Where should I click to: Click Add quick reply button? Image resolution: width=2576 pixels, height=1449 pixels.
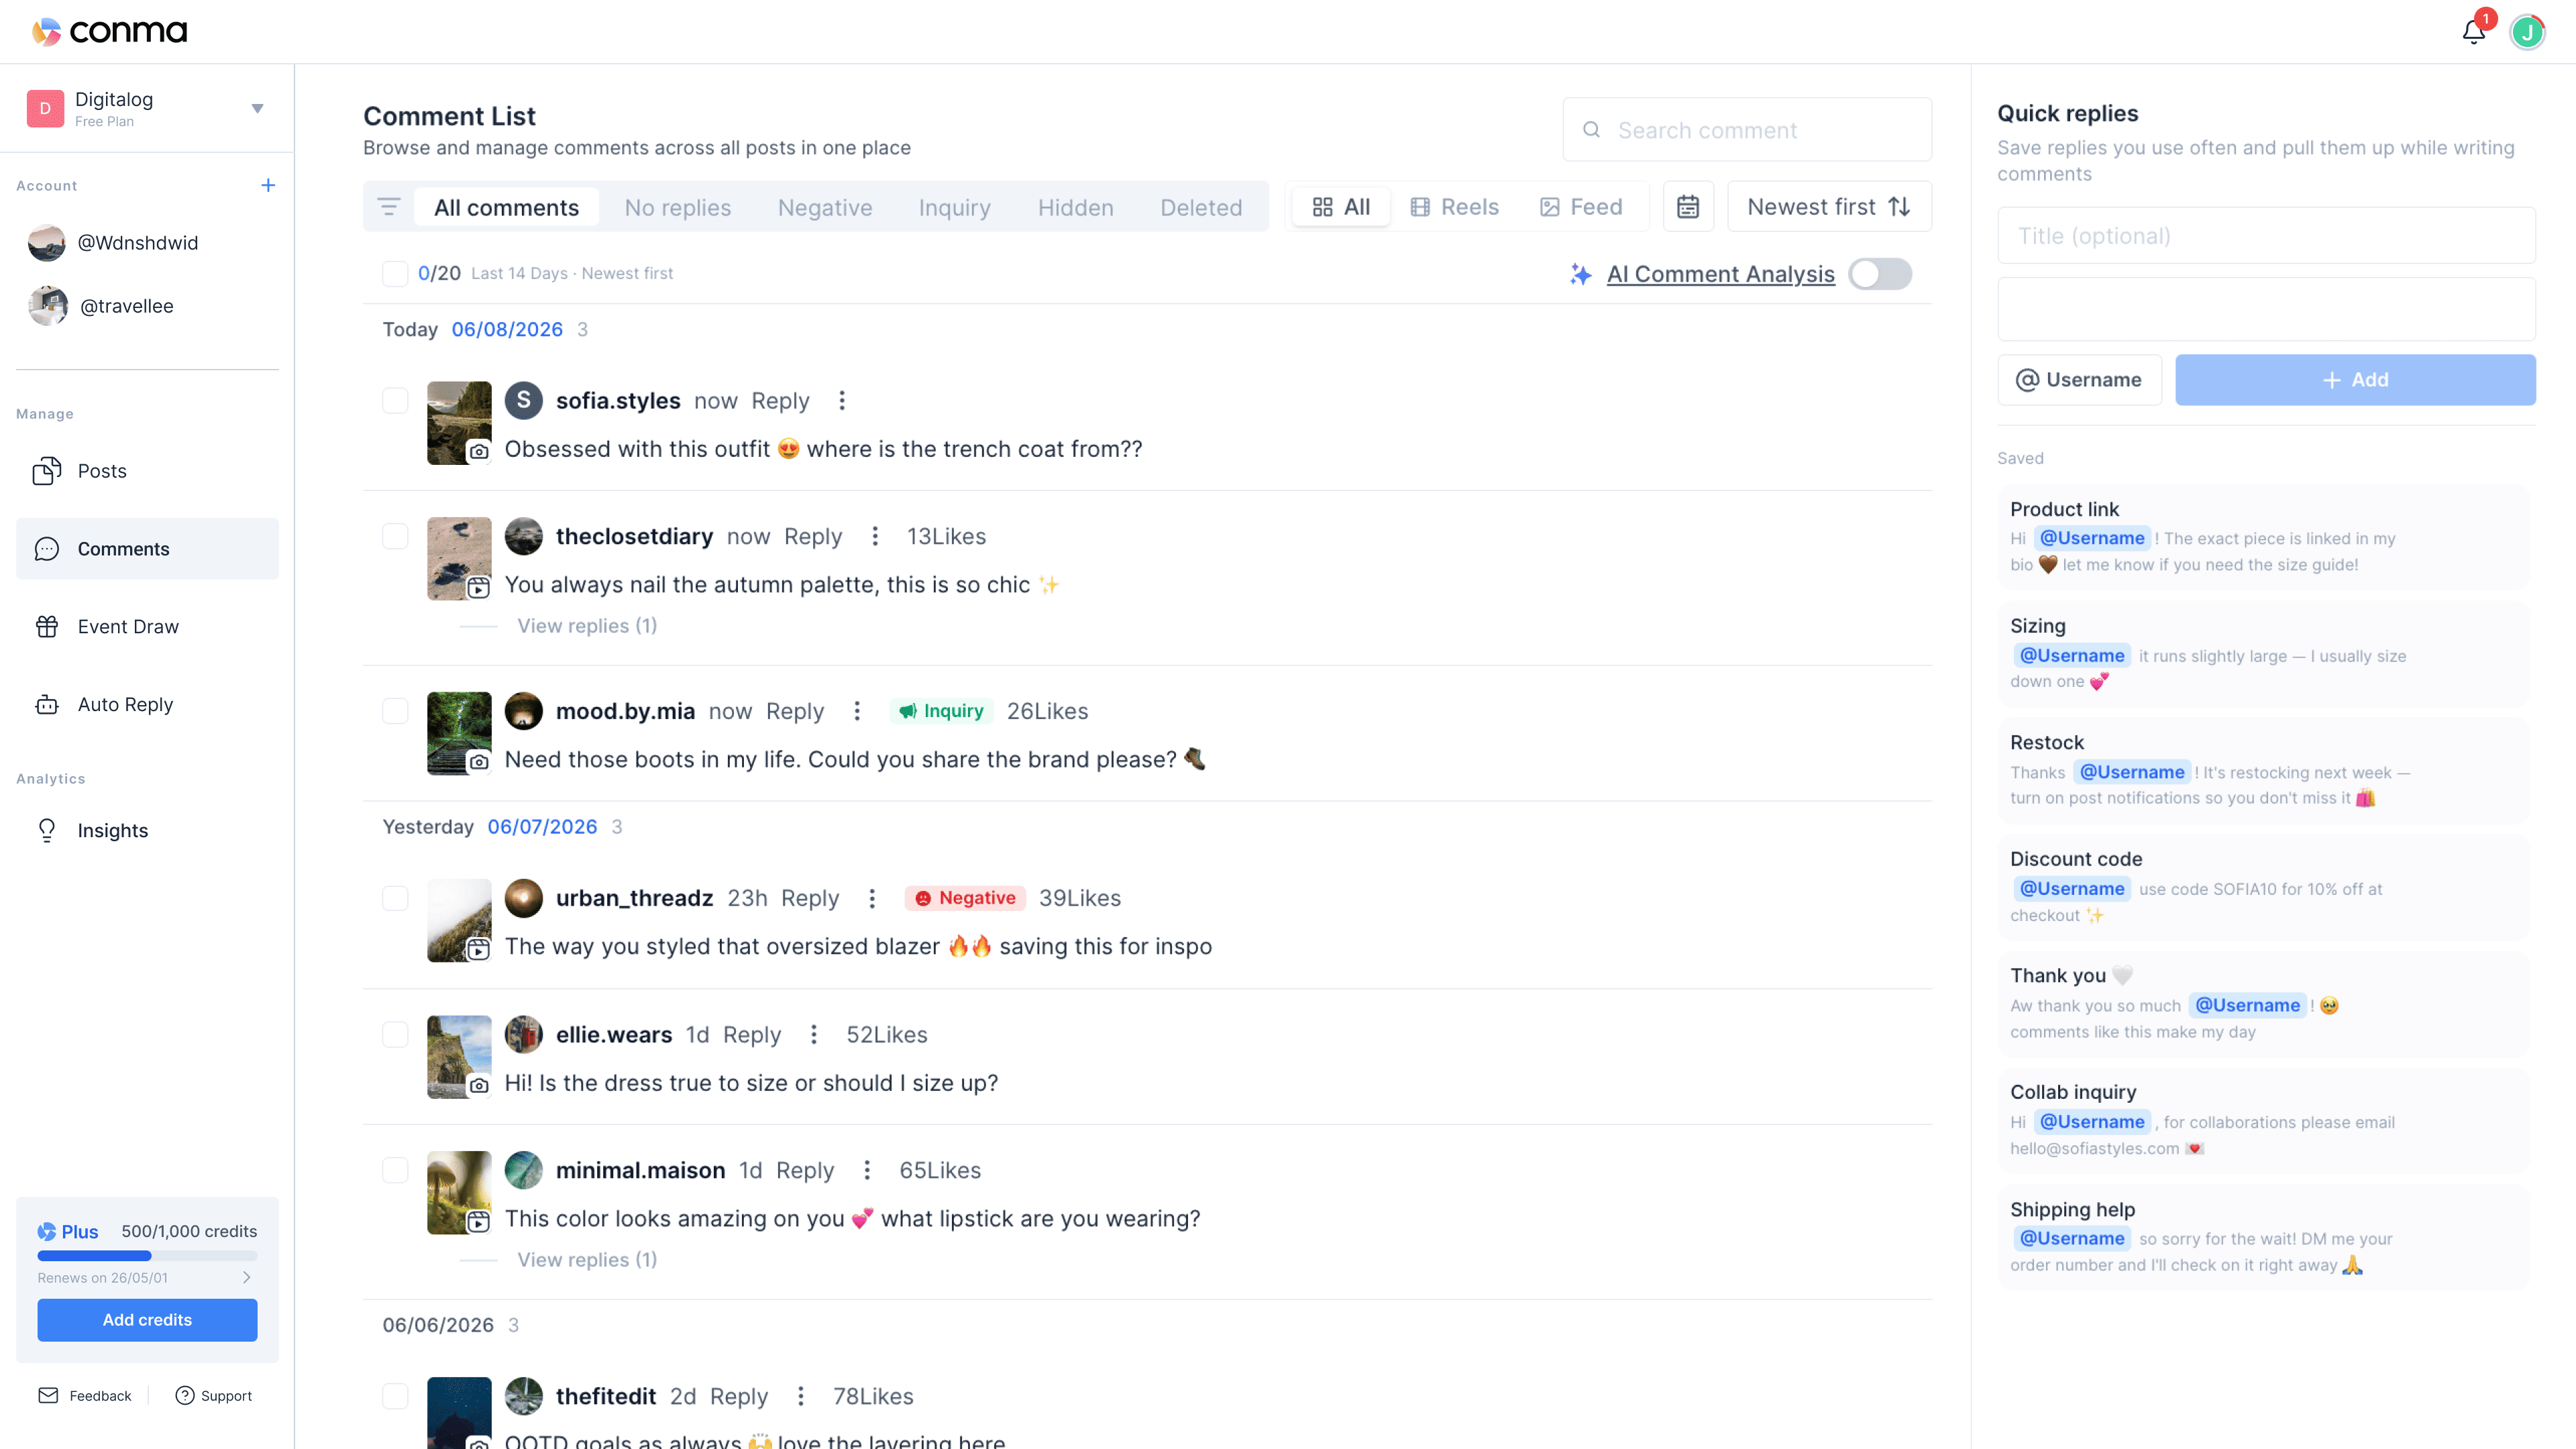[2355, 380]
